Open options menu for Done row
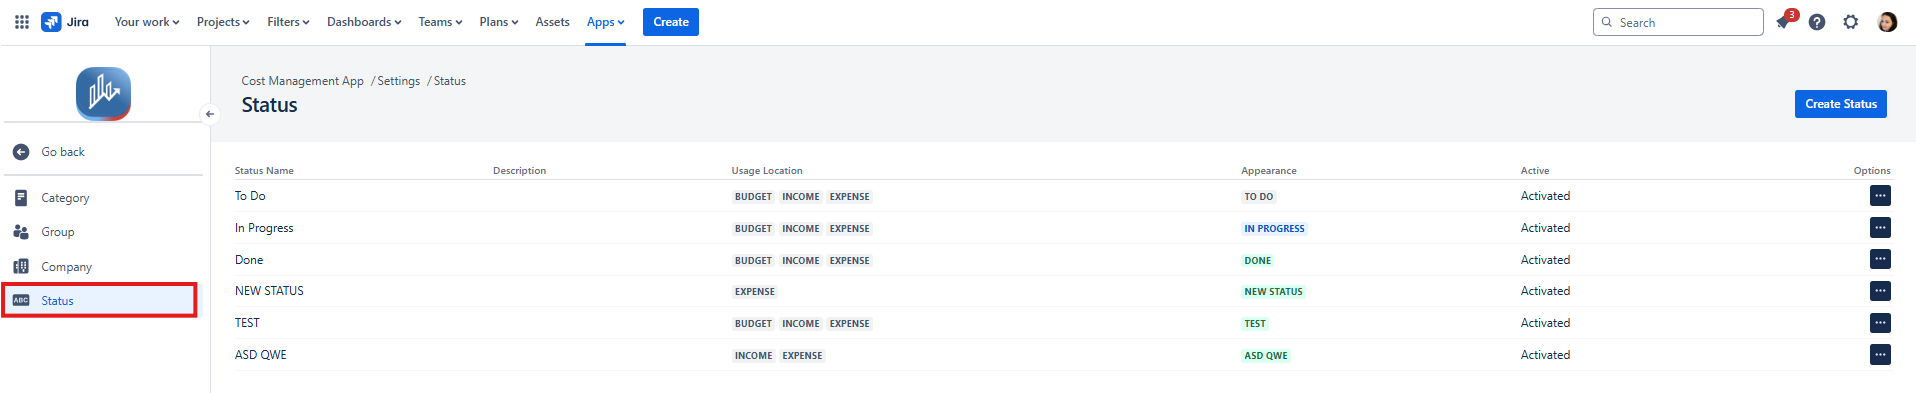This screenshot has height=393, width=1916. pos(1880,259)
